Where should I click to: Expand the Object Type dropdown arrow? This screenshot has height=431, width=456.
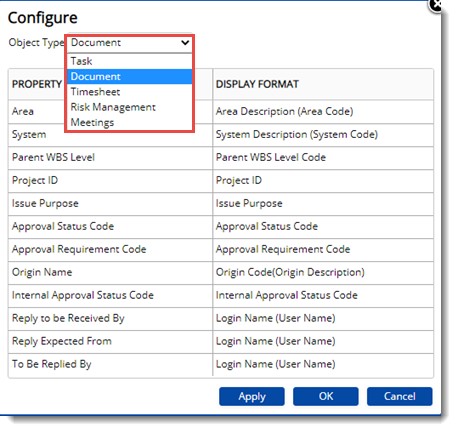tap(185, 43)
